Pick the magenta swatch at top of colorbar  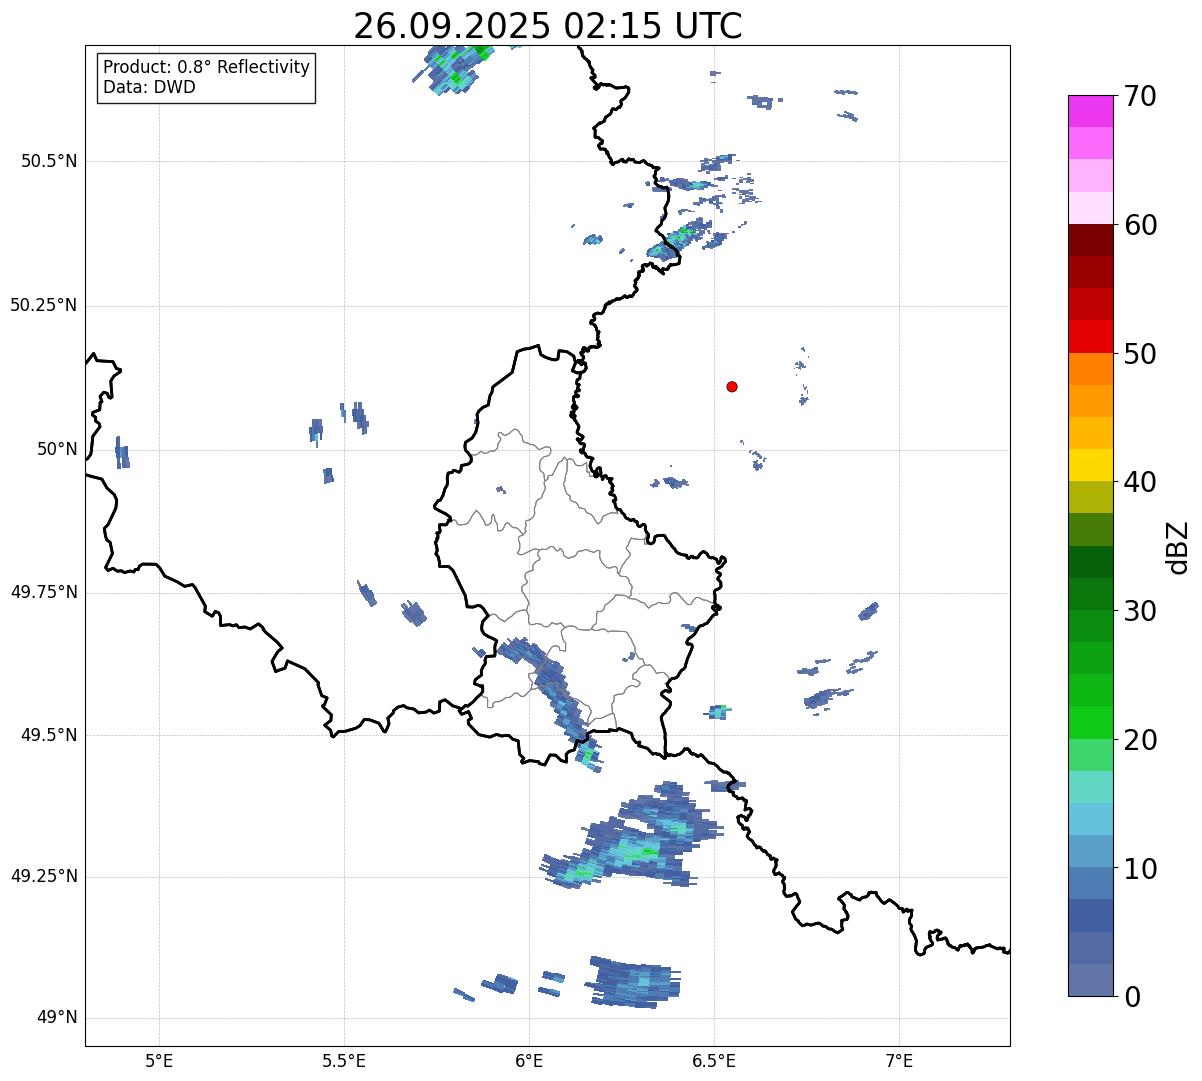[x=1090, y=111]
